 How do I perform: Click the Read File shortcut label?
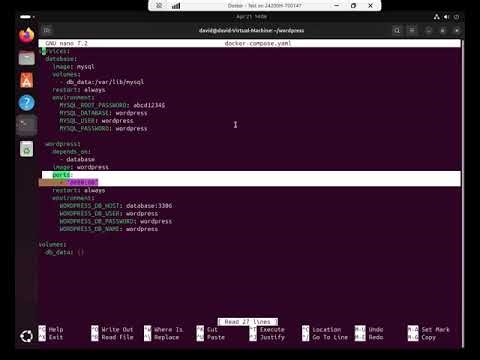click(117, 337)
